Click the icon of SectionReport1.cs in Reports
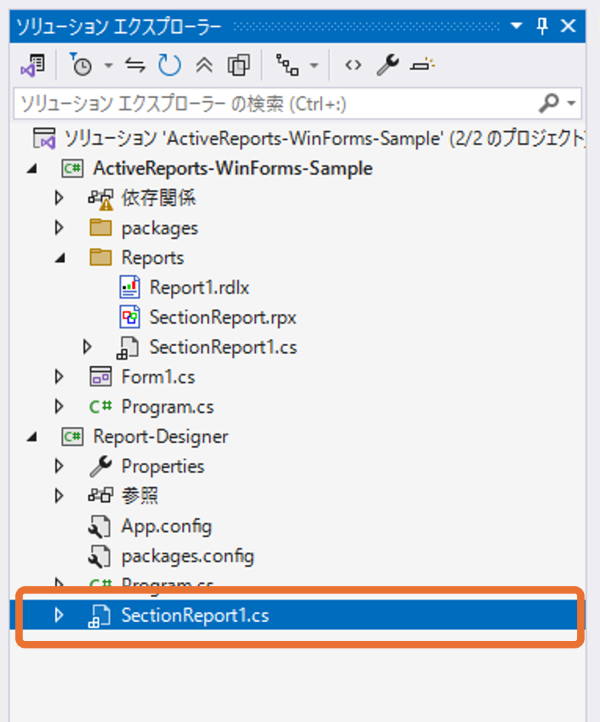Viewport: 600px width, 722px height. coord(128,347)
